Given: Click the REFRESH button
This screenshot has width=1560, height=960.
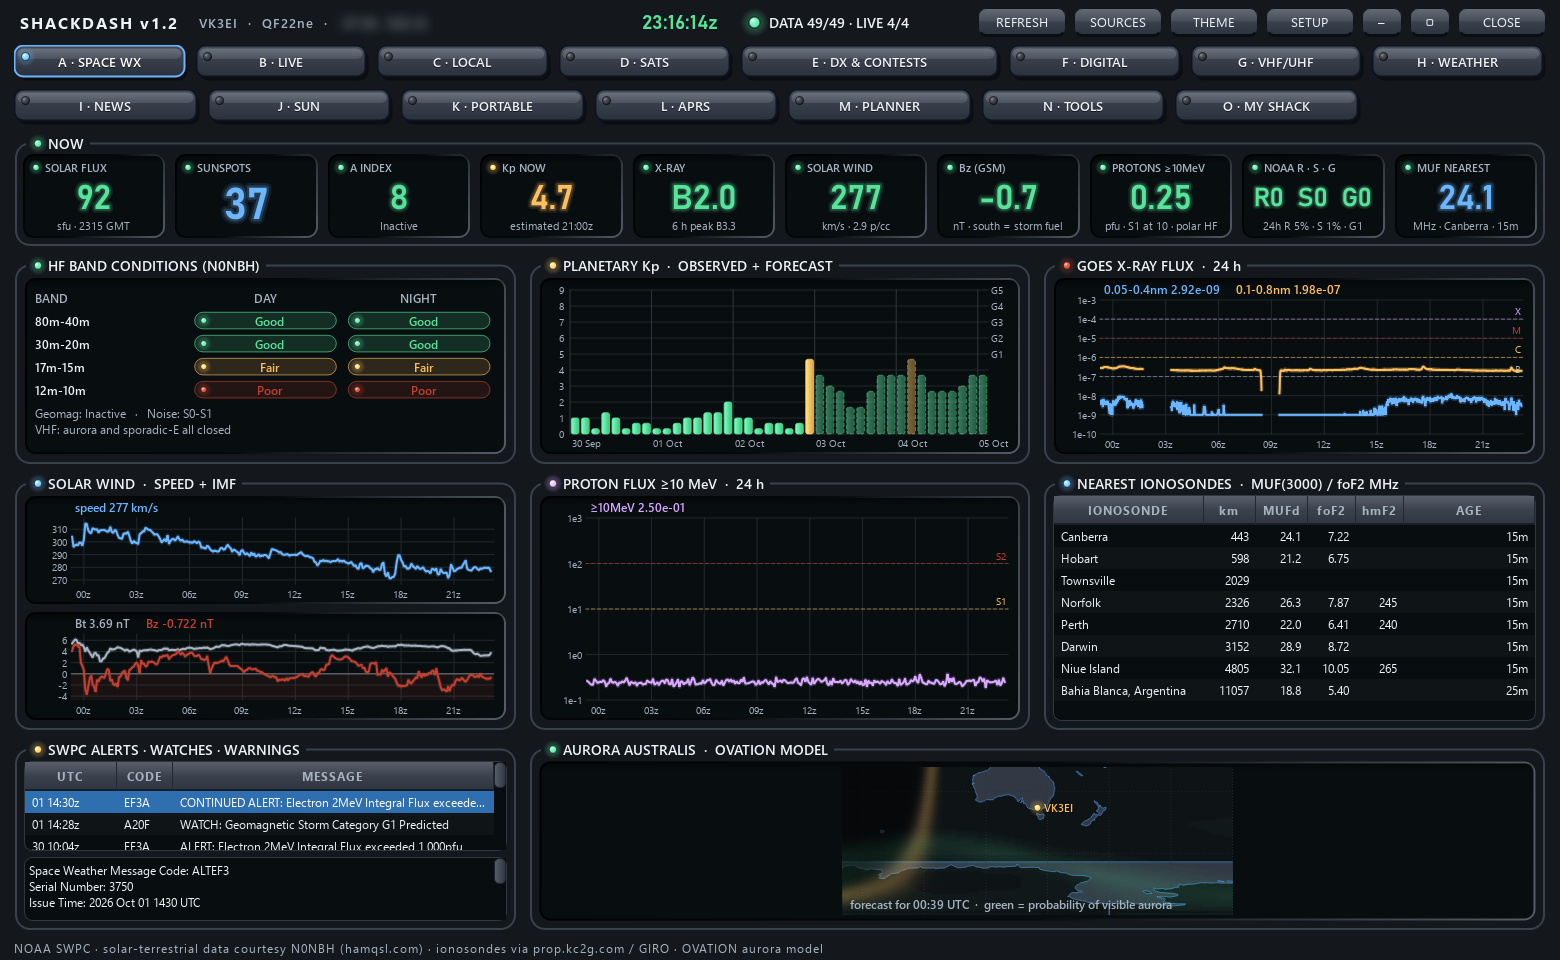Looking at the screenshot, I should point(1021,22).
